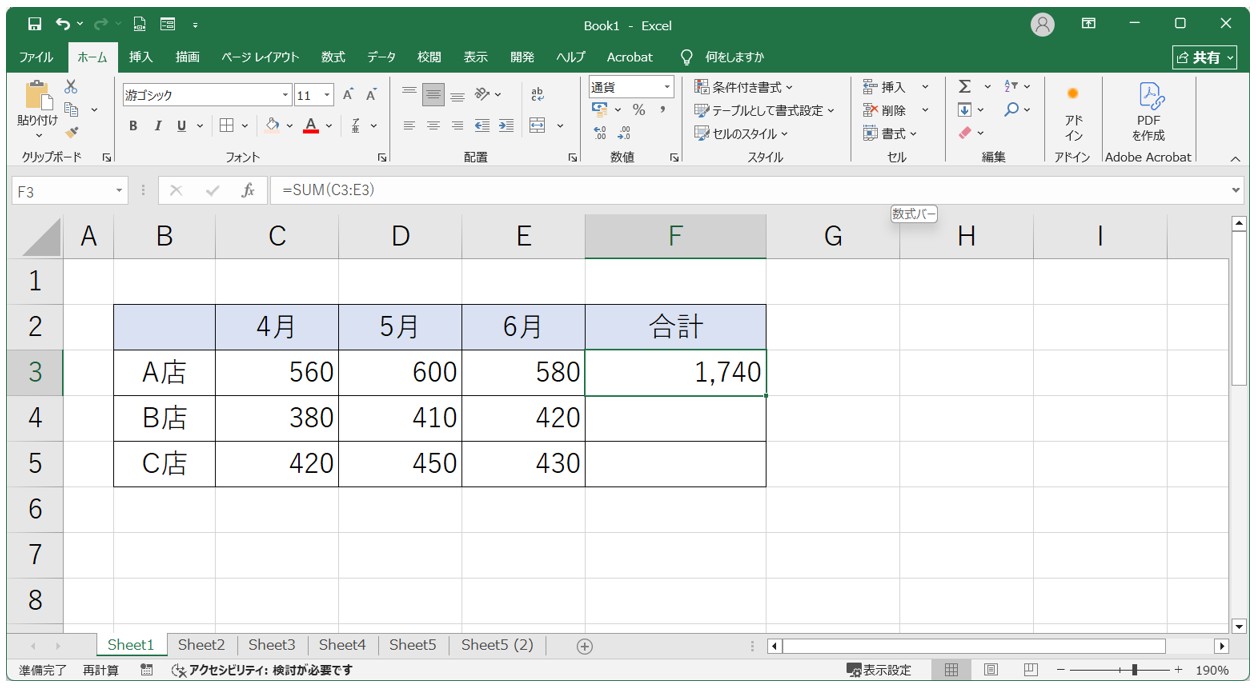Click the font color red swatch button
The image size is (1256, 688).
pyautogui.click(x=310, y=126)
